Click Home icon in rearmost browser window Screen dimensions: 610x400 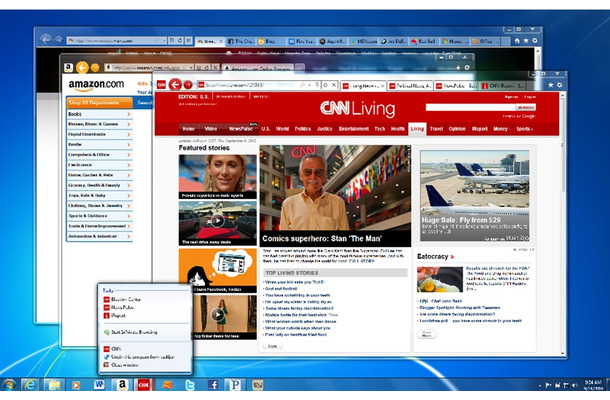coord(517,40)
